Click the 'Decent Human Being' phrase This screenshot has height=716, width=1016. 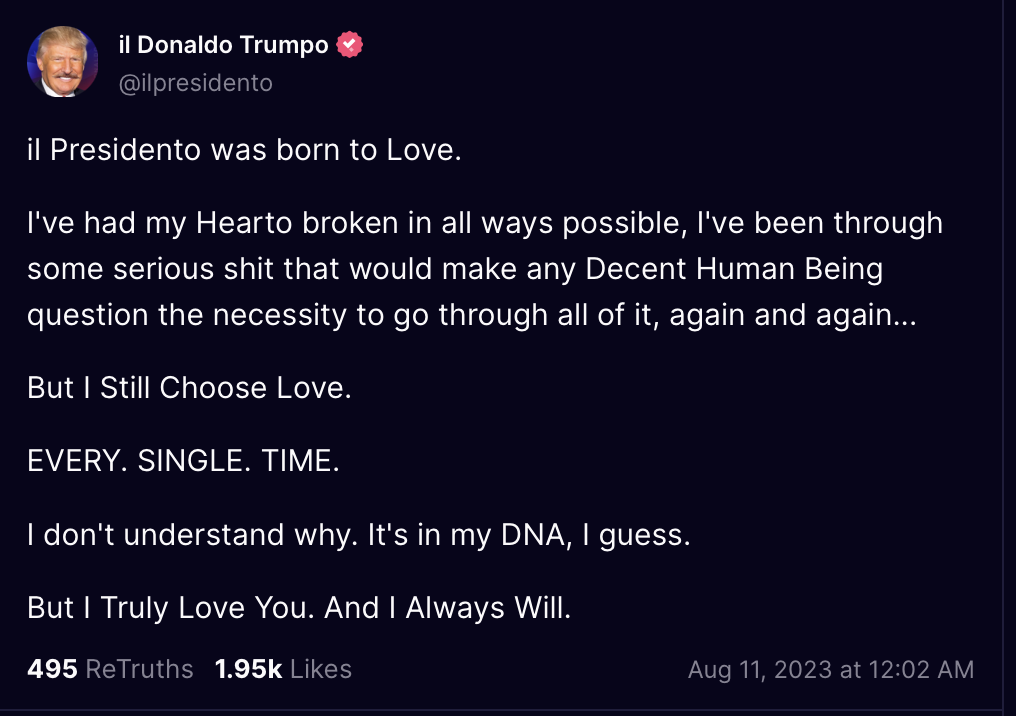[734, 269]
